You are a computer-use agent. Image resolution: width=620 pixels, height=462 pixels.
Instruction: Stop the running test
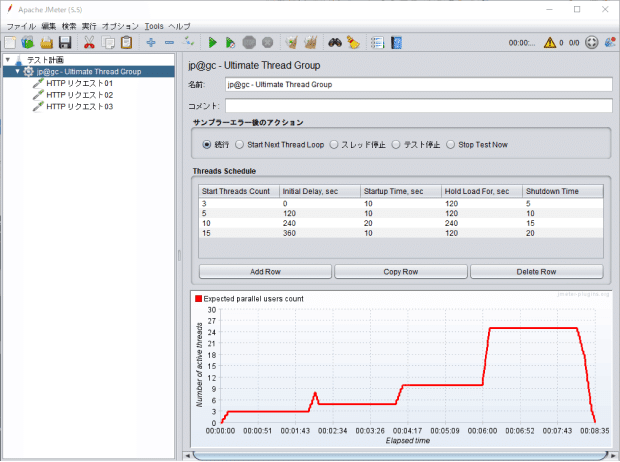pyautogui.click(x=249, y=42)
